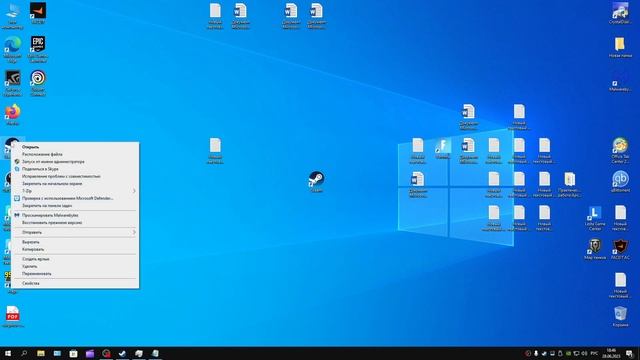Image resolution: width=640 pixels, height=360 pixels.
Task: Click the volume speaker tray icon
Action: [584, 353]
